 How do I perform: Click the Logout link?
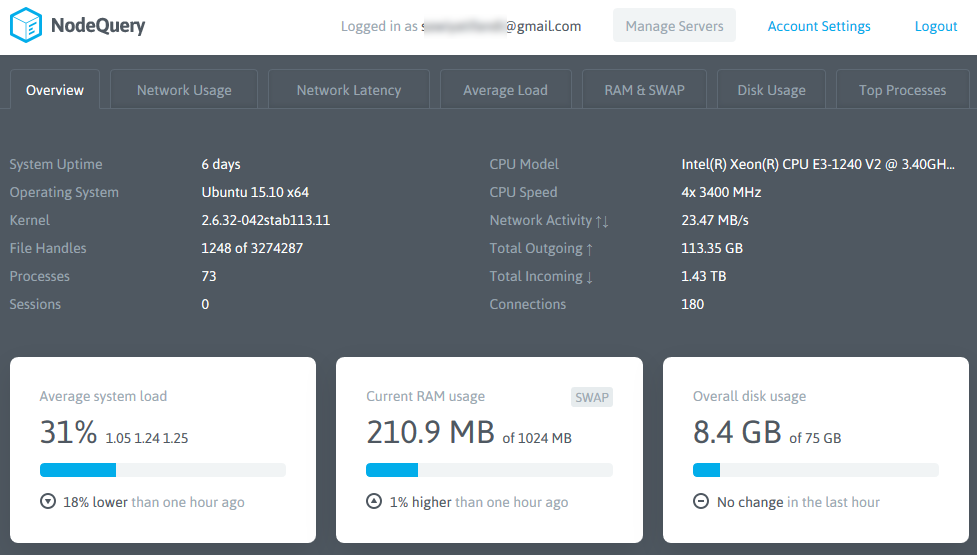(x=935, y=26)
